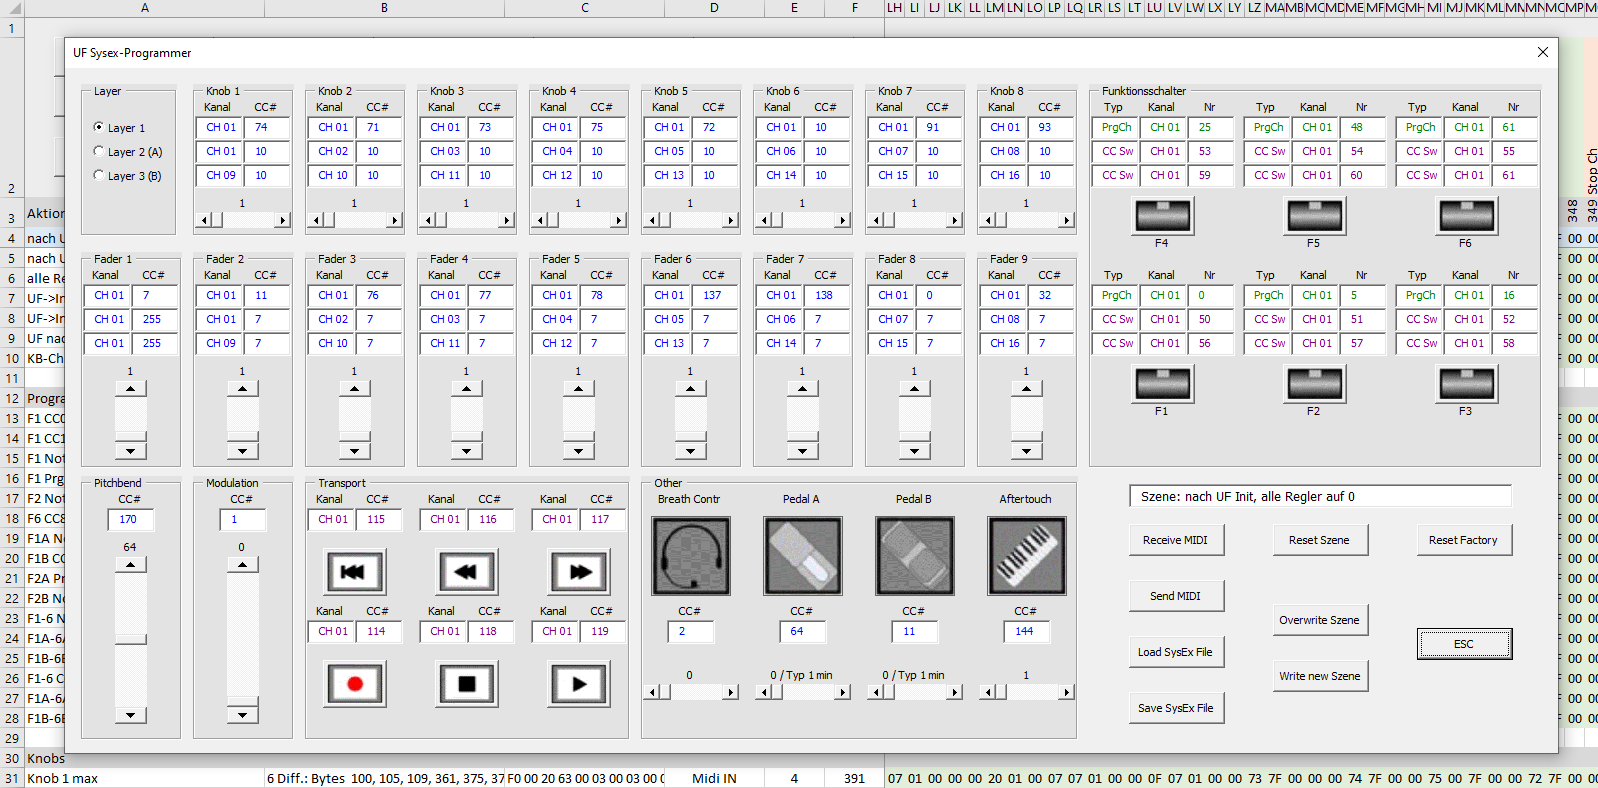Click the Pitchbend vertical slider thumb
Screen dimensions: 1598x788
131,639
